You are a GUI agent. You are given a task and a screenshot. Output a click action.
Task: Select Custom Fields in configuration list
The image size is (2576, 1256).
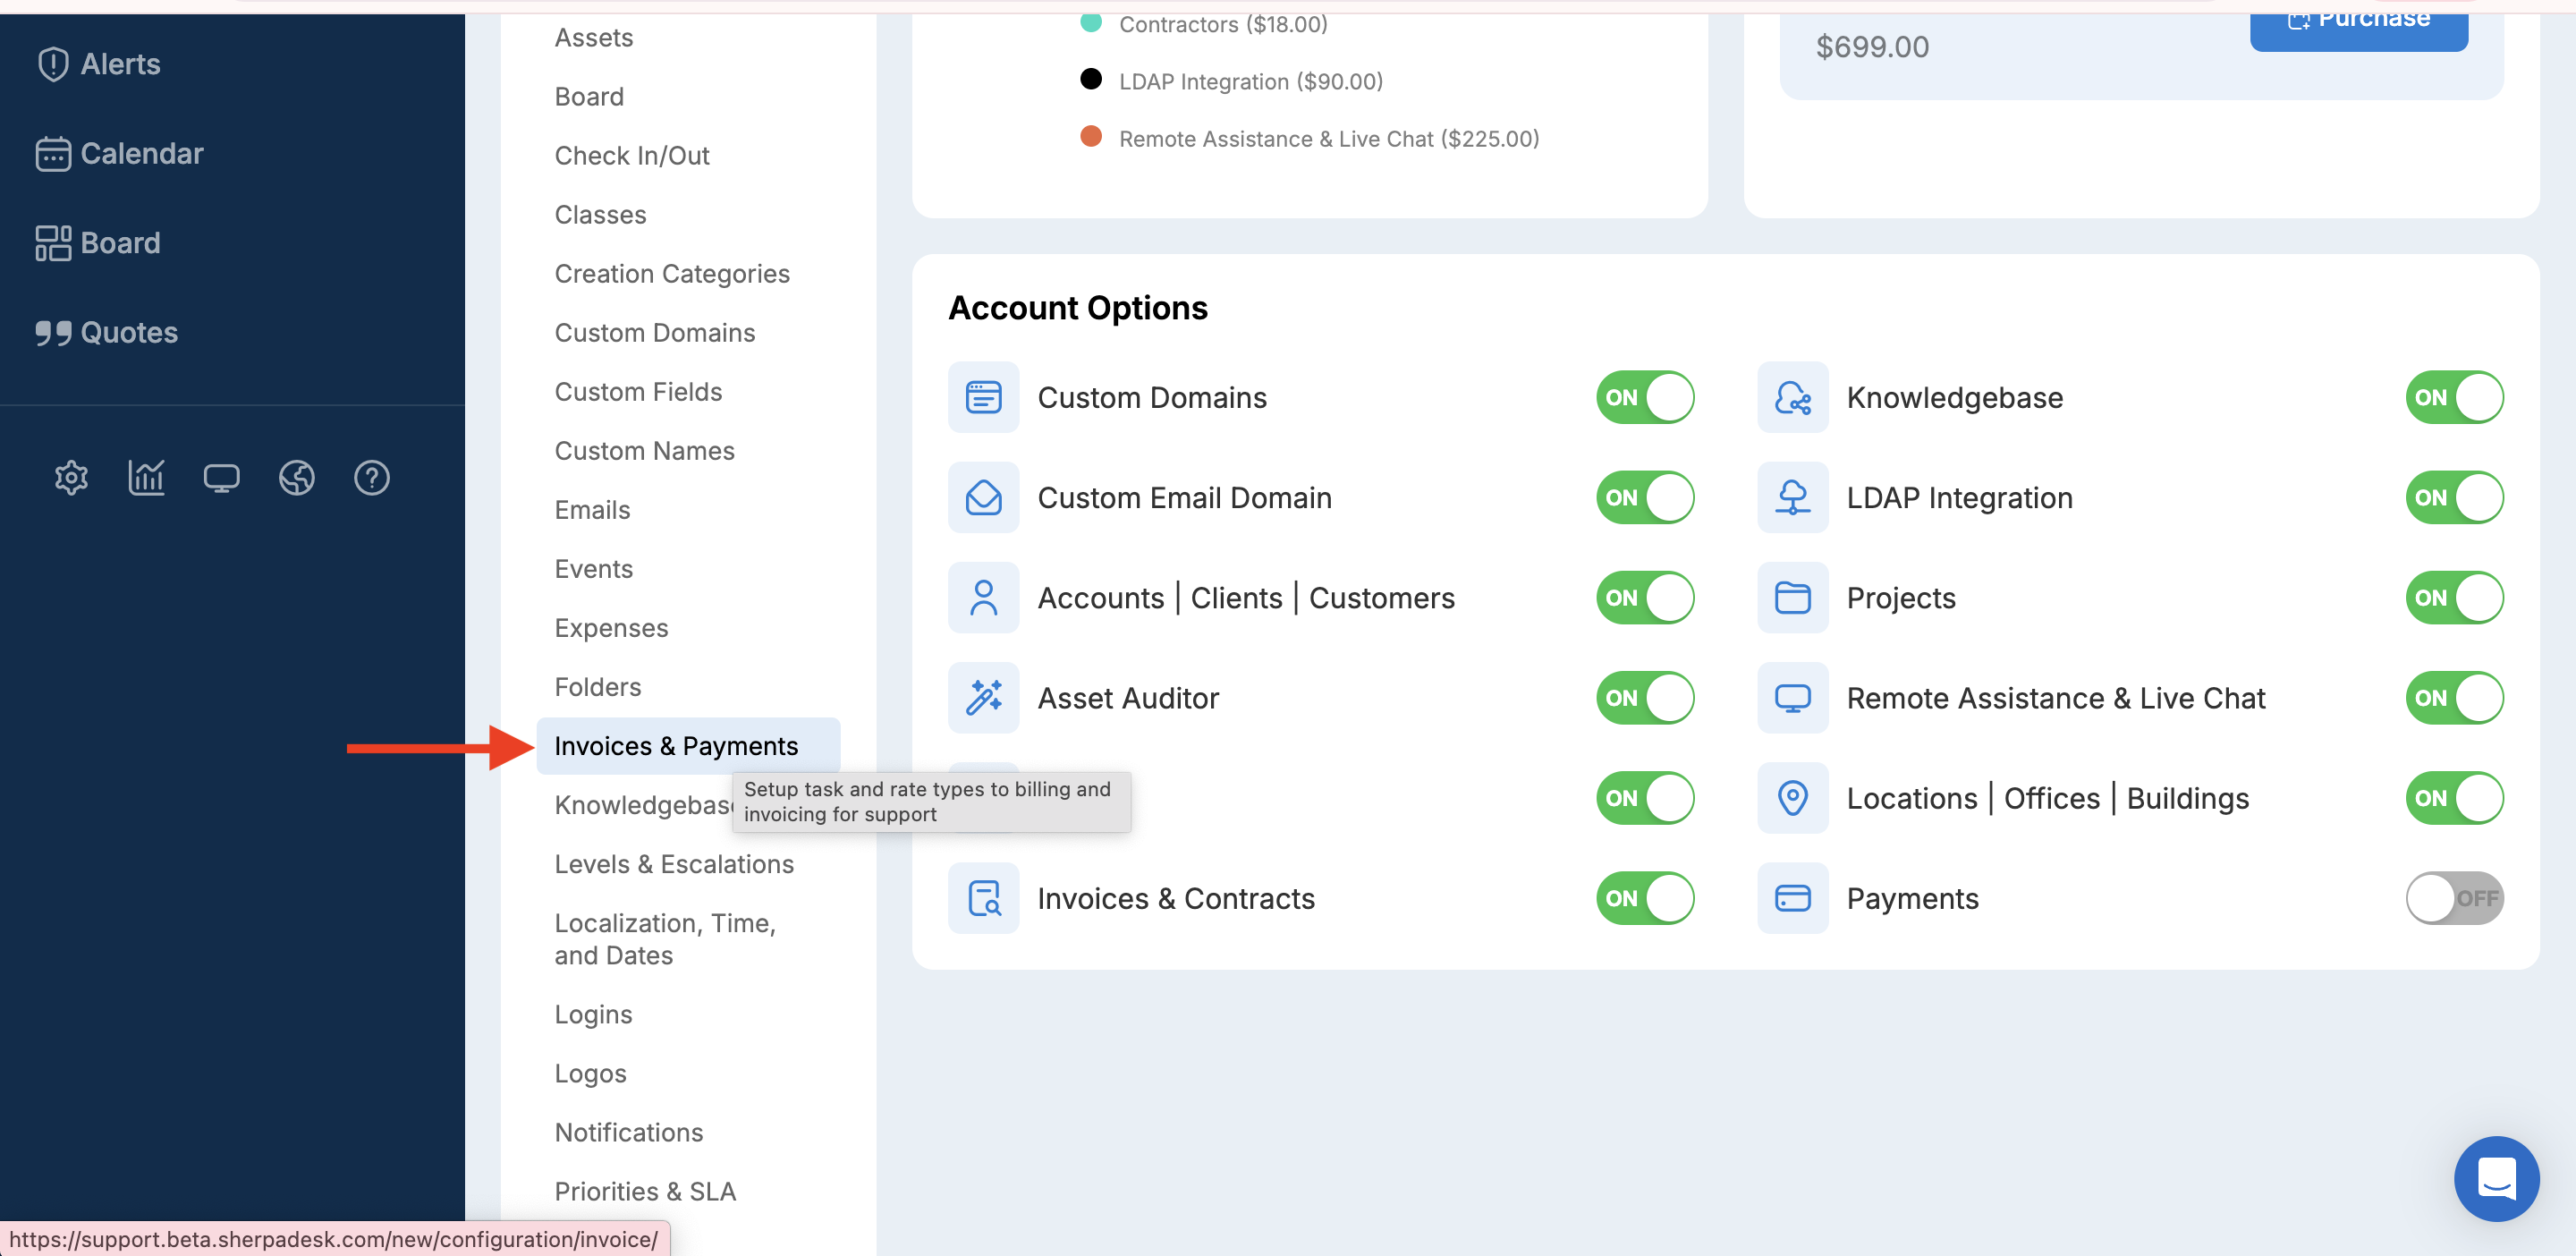pos(638,392)
